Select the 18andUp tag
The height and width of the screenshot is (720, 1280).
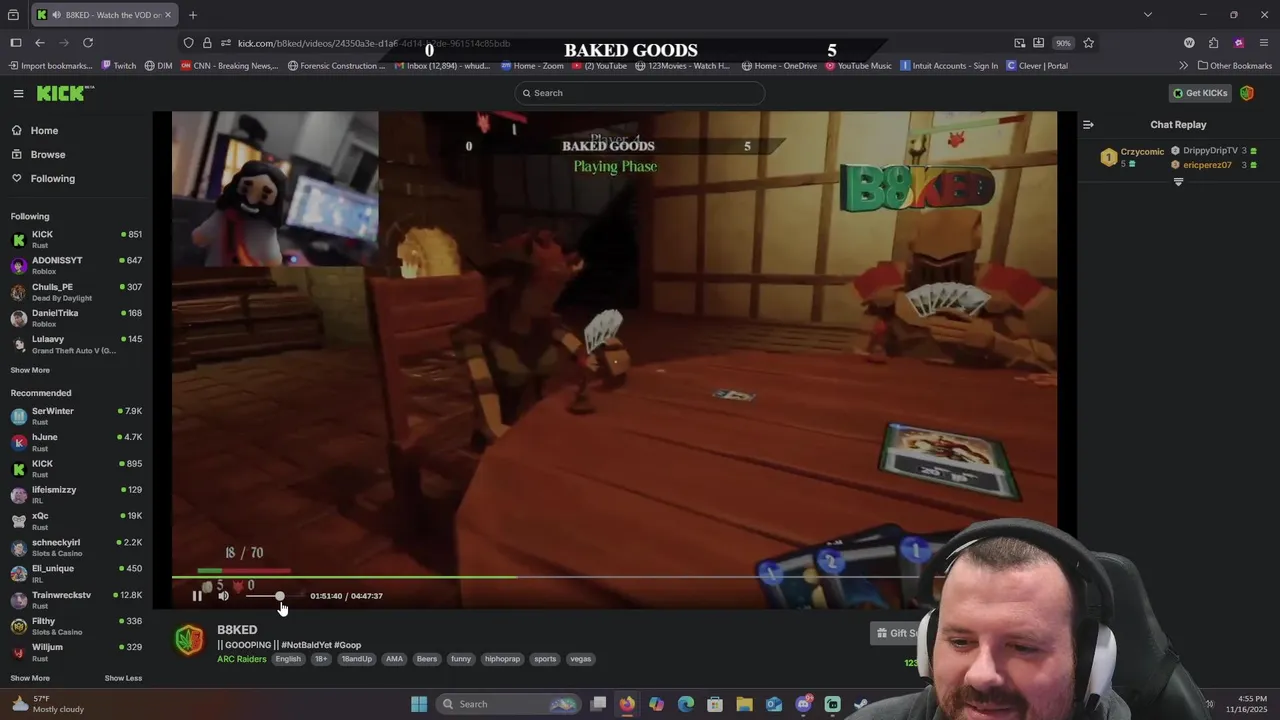(x=356, y=659)
